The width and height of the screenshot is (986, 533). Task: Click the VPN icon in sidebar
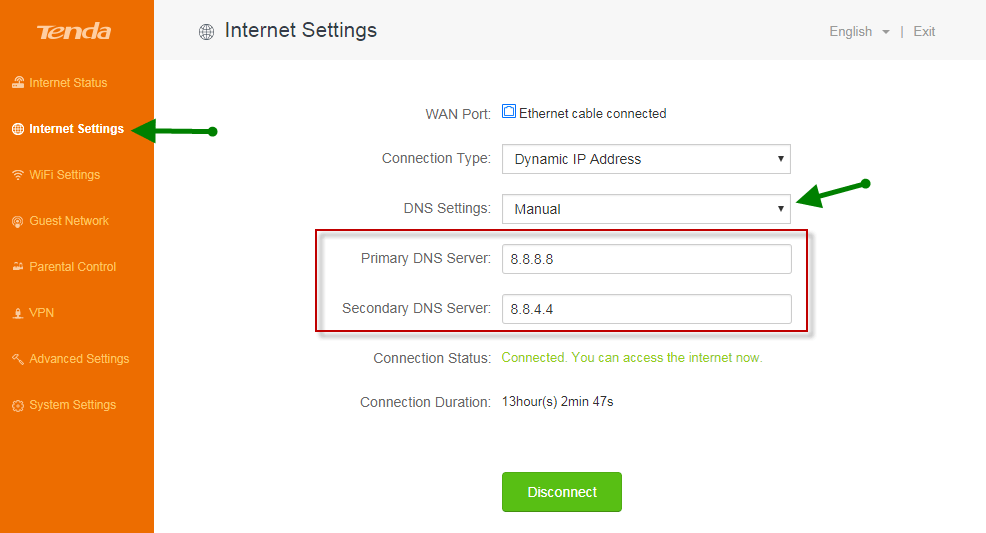tap(18, 313)
